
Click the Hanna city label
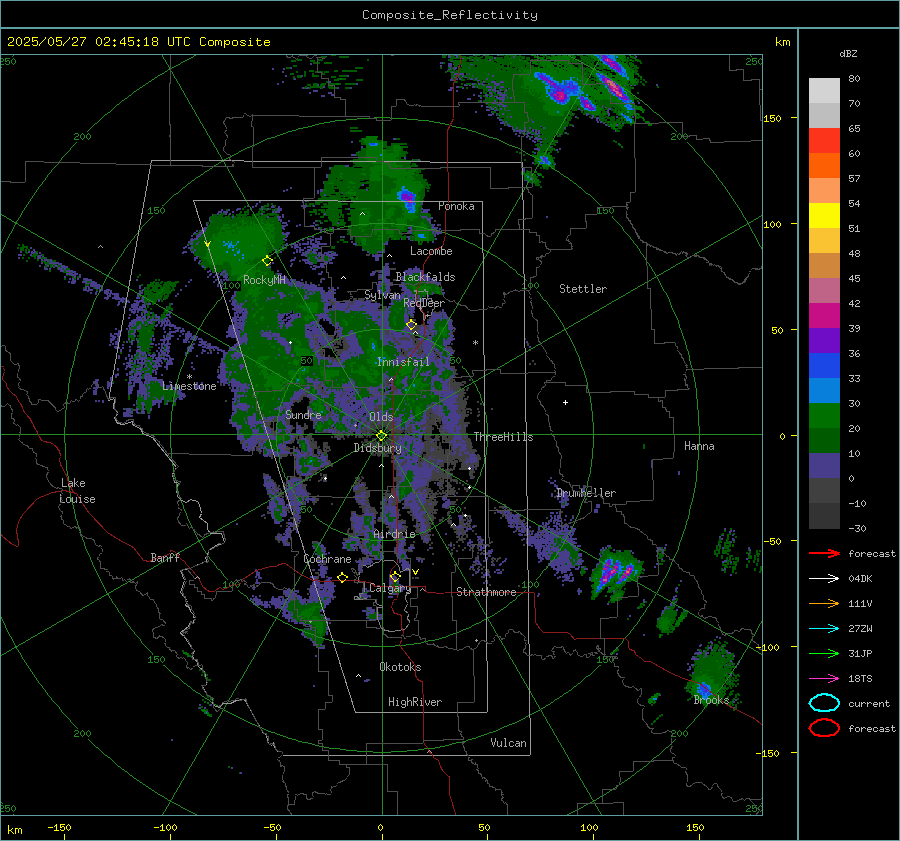699,445
